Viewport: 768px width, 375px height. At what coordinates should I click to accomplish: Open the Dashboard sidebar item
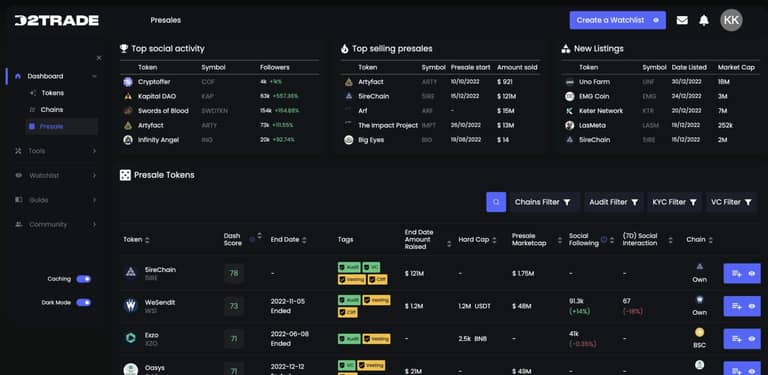[x=45, y=76]
